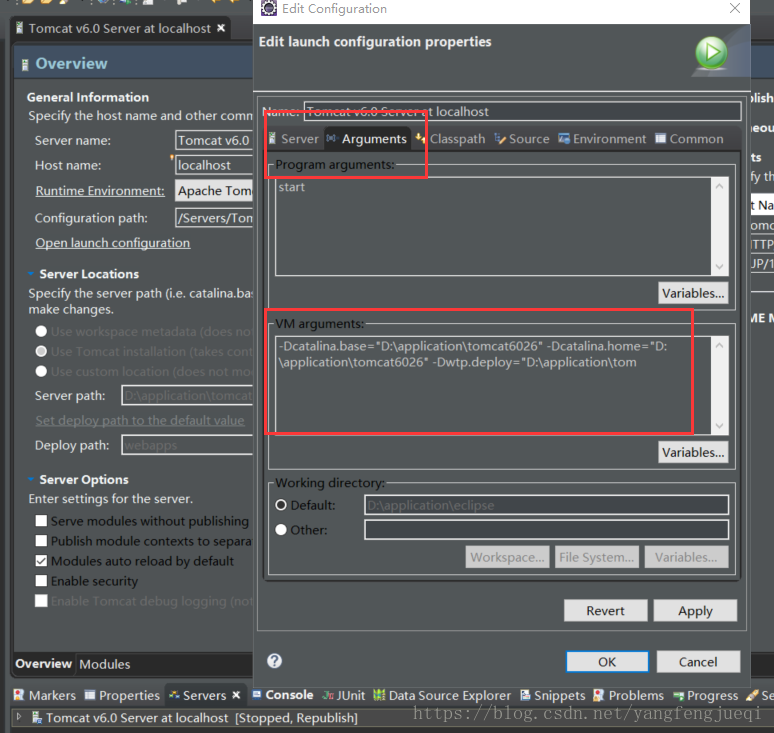Switch to the Common tab

689,139
